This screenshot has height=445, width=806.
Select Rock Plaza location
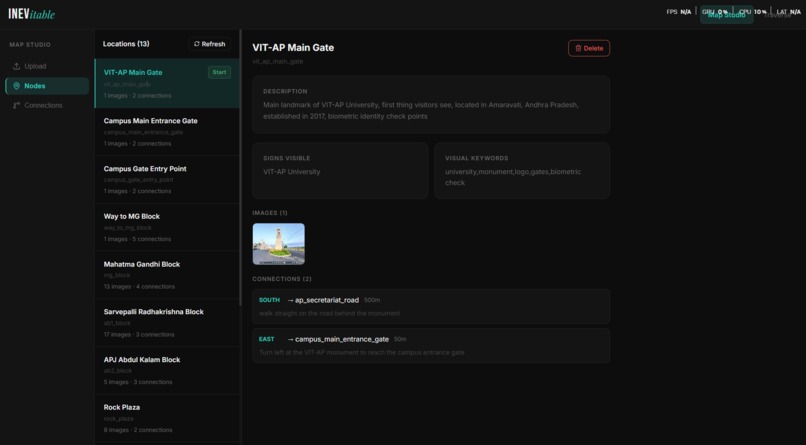(167, 418)
